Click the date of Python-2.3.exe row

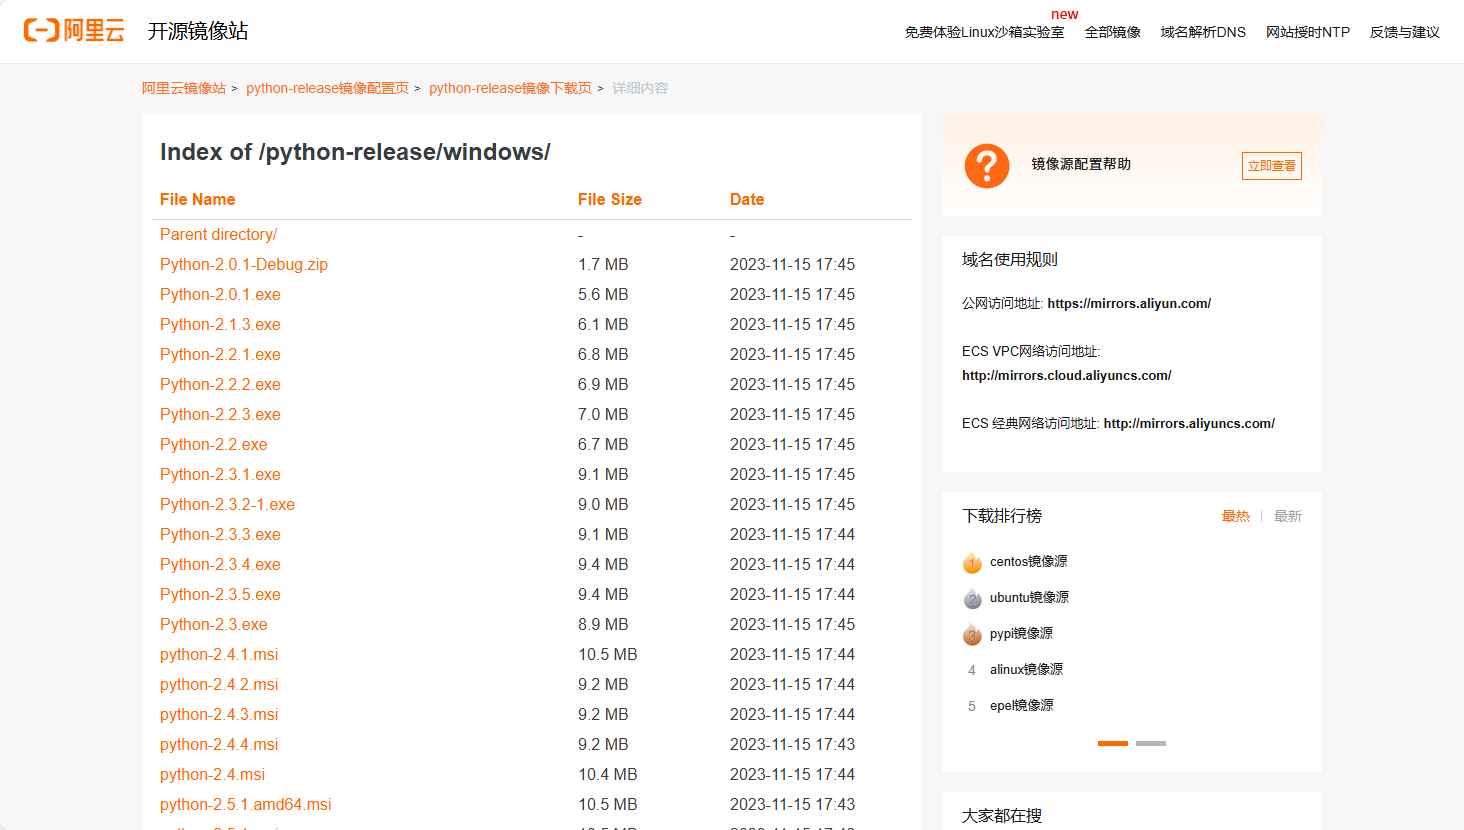[x=792, y=624]
